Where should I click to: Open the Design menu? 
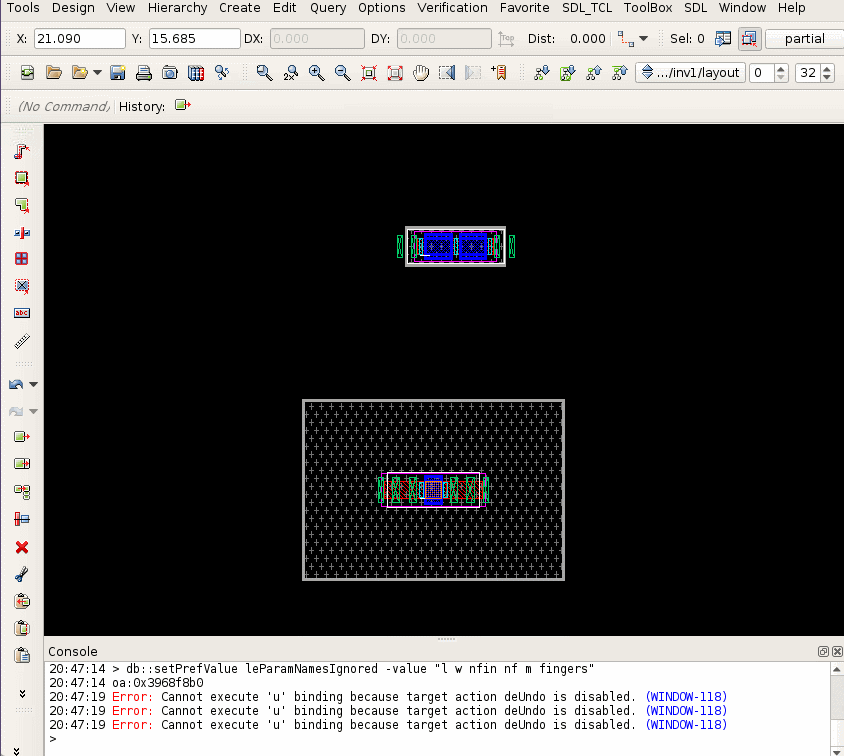pos(73,8)
